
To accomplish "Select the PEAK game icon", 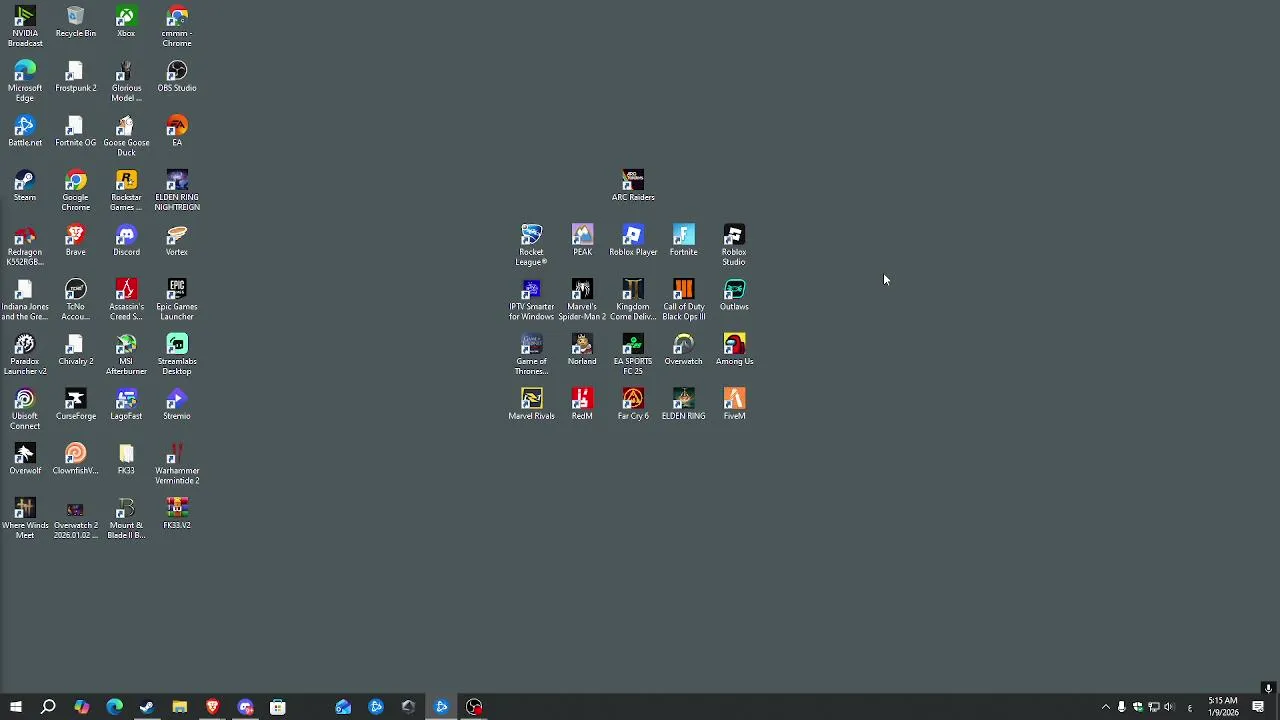I will pyautogui.click(x=582, y=241).
